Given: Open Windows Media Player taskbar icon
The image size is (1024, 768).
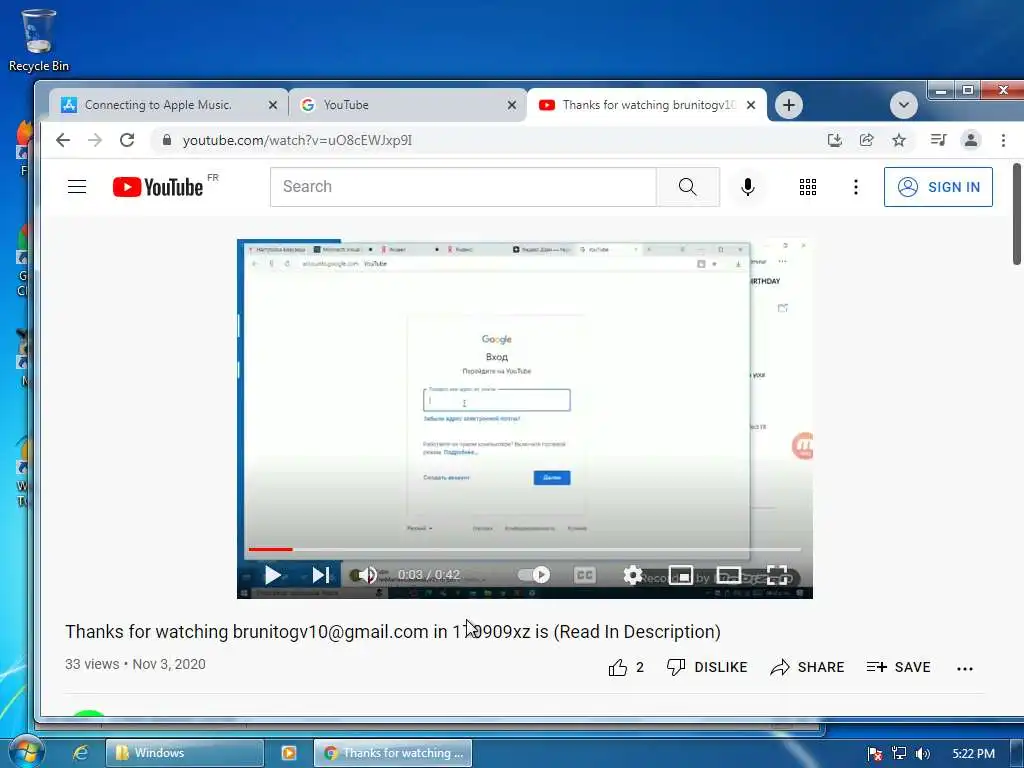Looking at the screenshot, I should [x=289, y=753].
